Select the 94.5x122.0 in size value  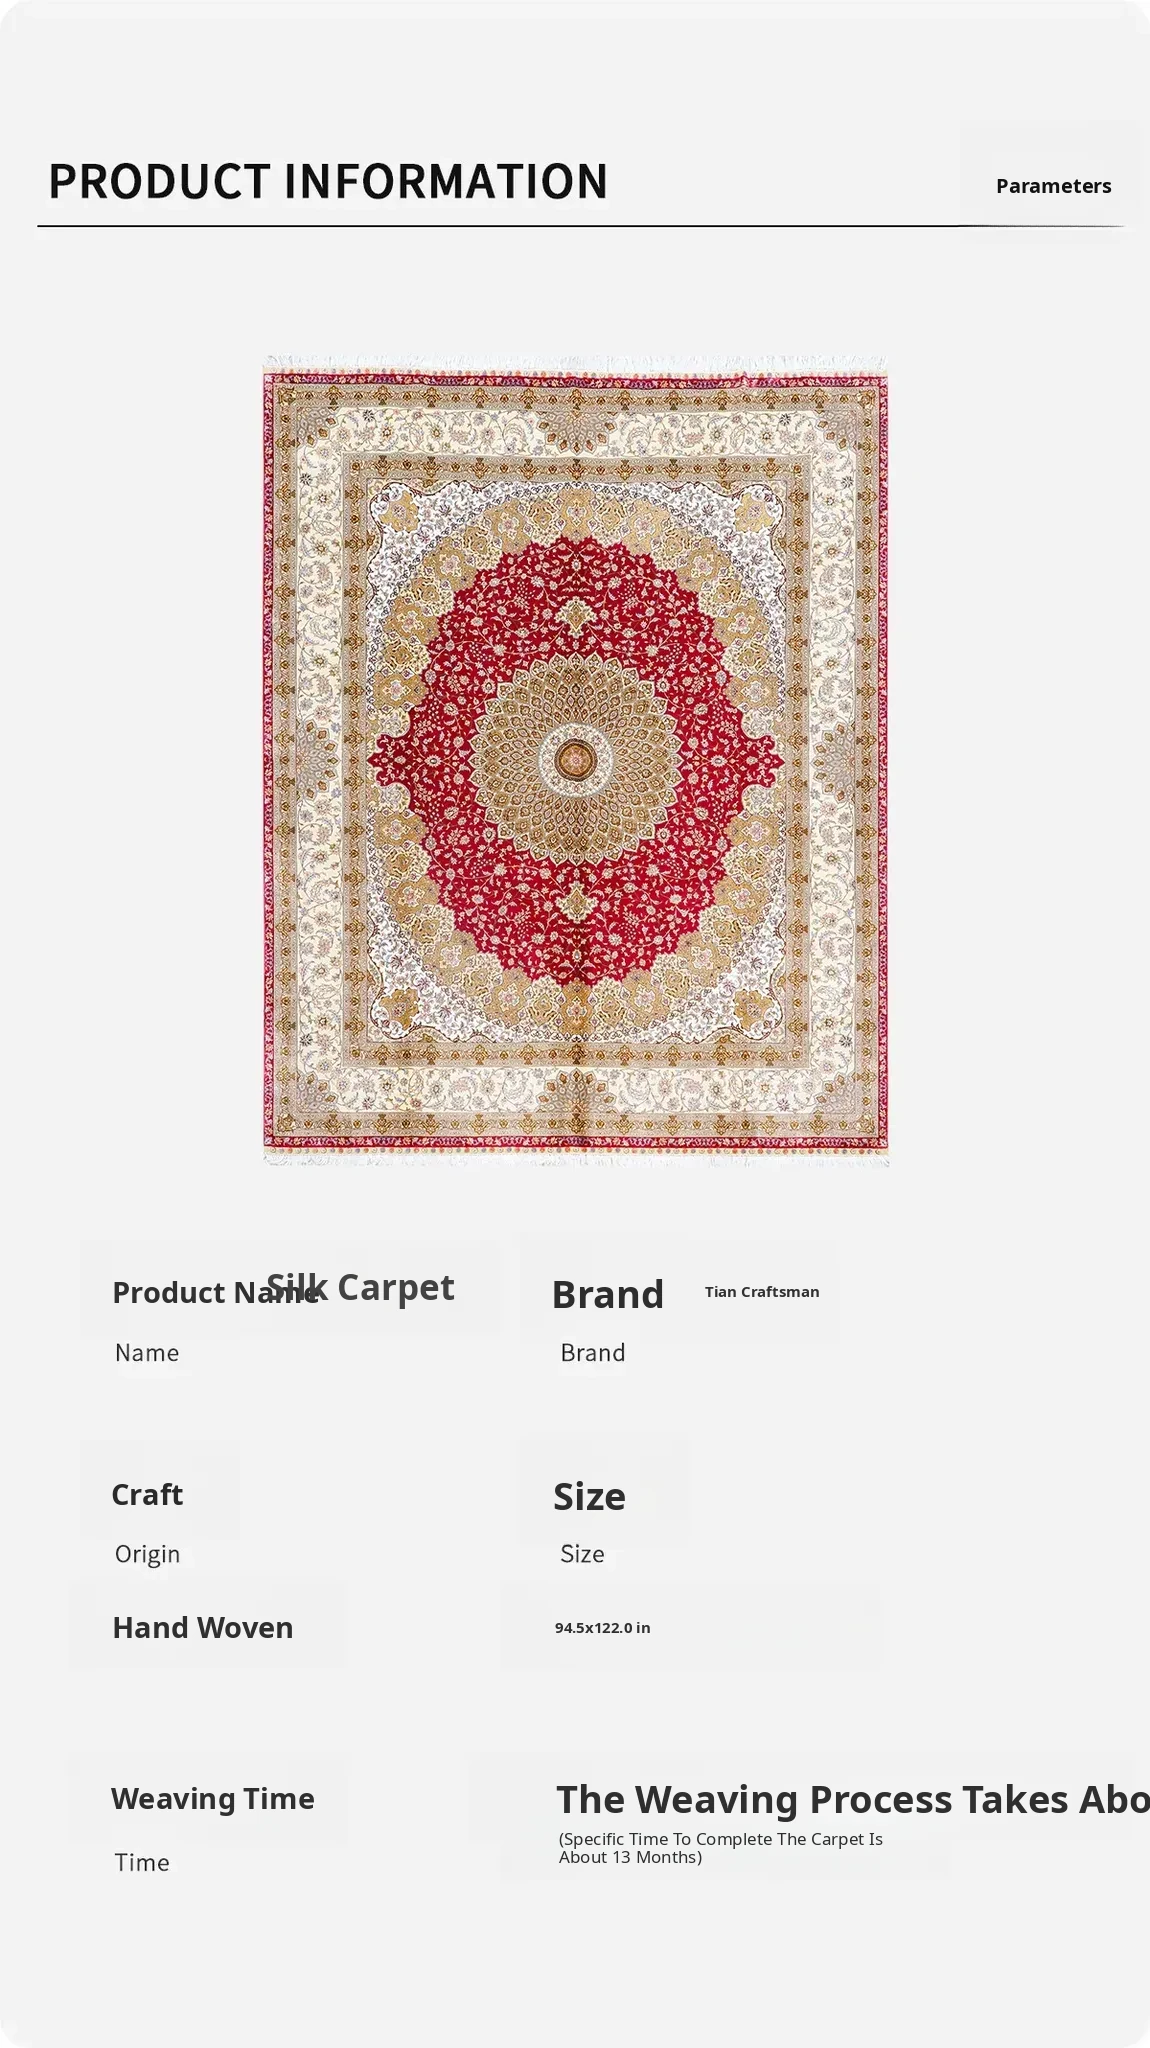pos(603,1628)
